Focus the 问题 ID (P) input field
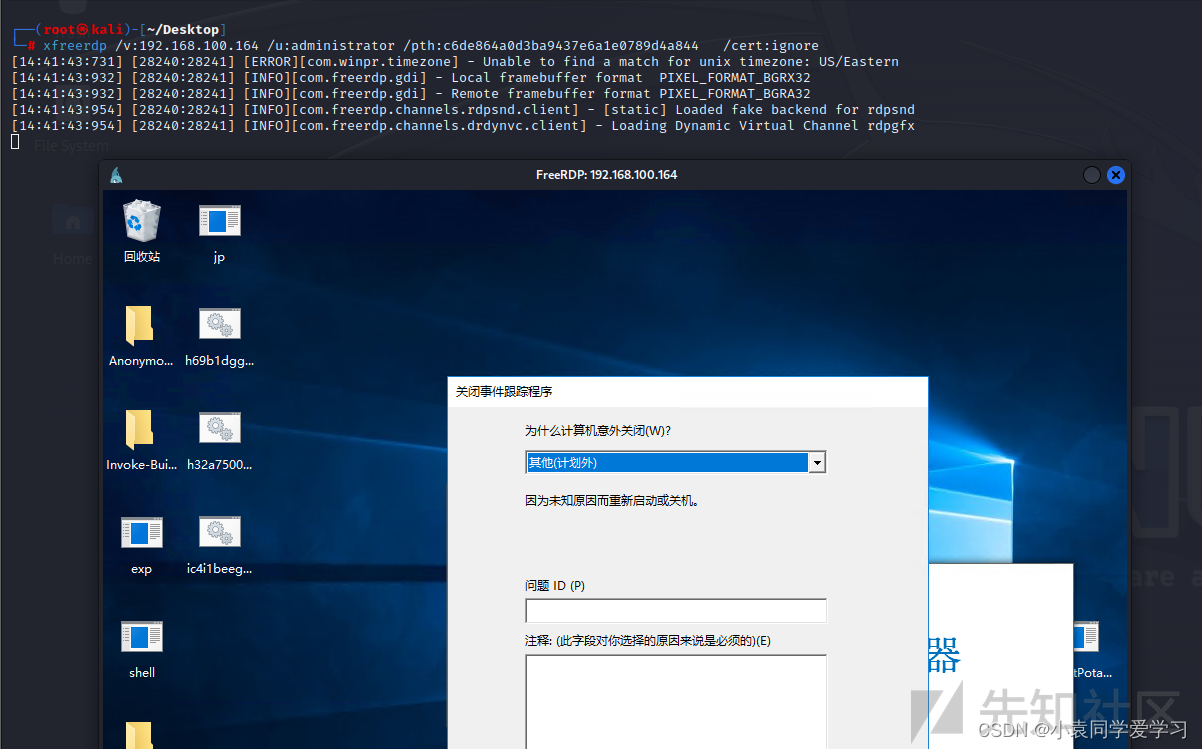The height and width of the screenshot is (749, 1202). pyautogui.click(x=675, y=611)
